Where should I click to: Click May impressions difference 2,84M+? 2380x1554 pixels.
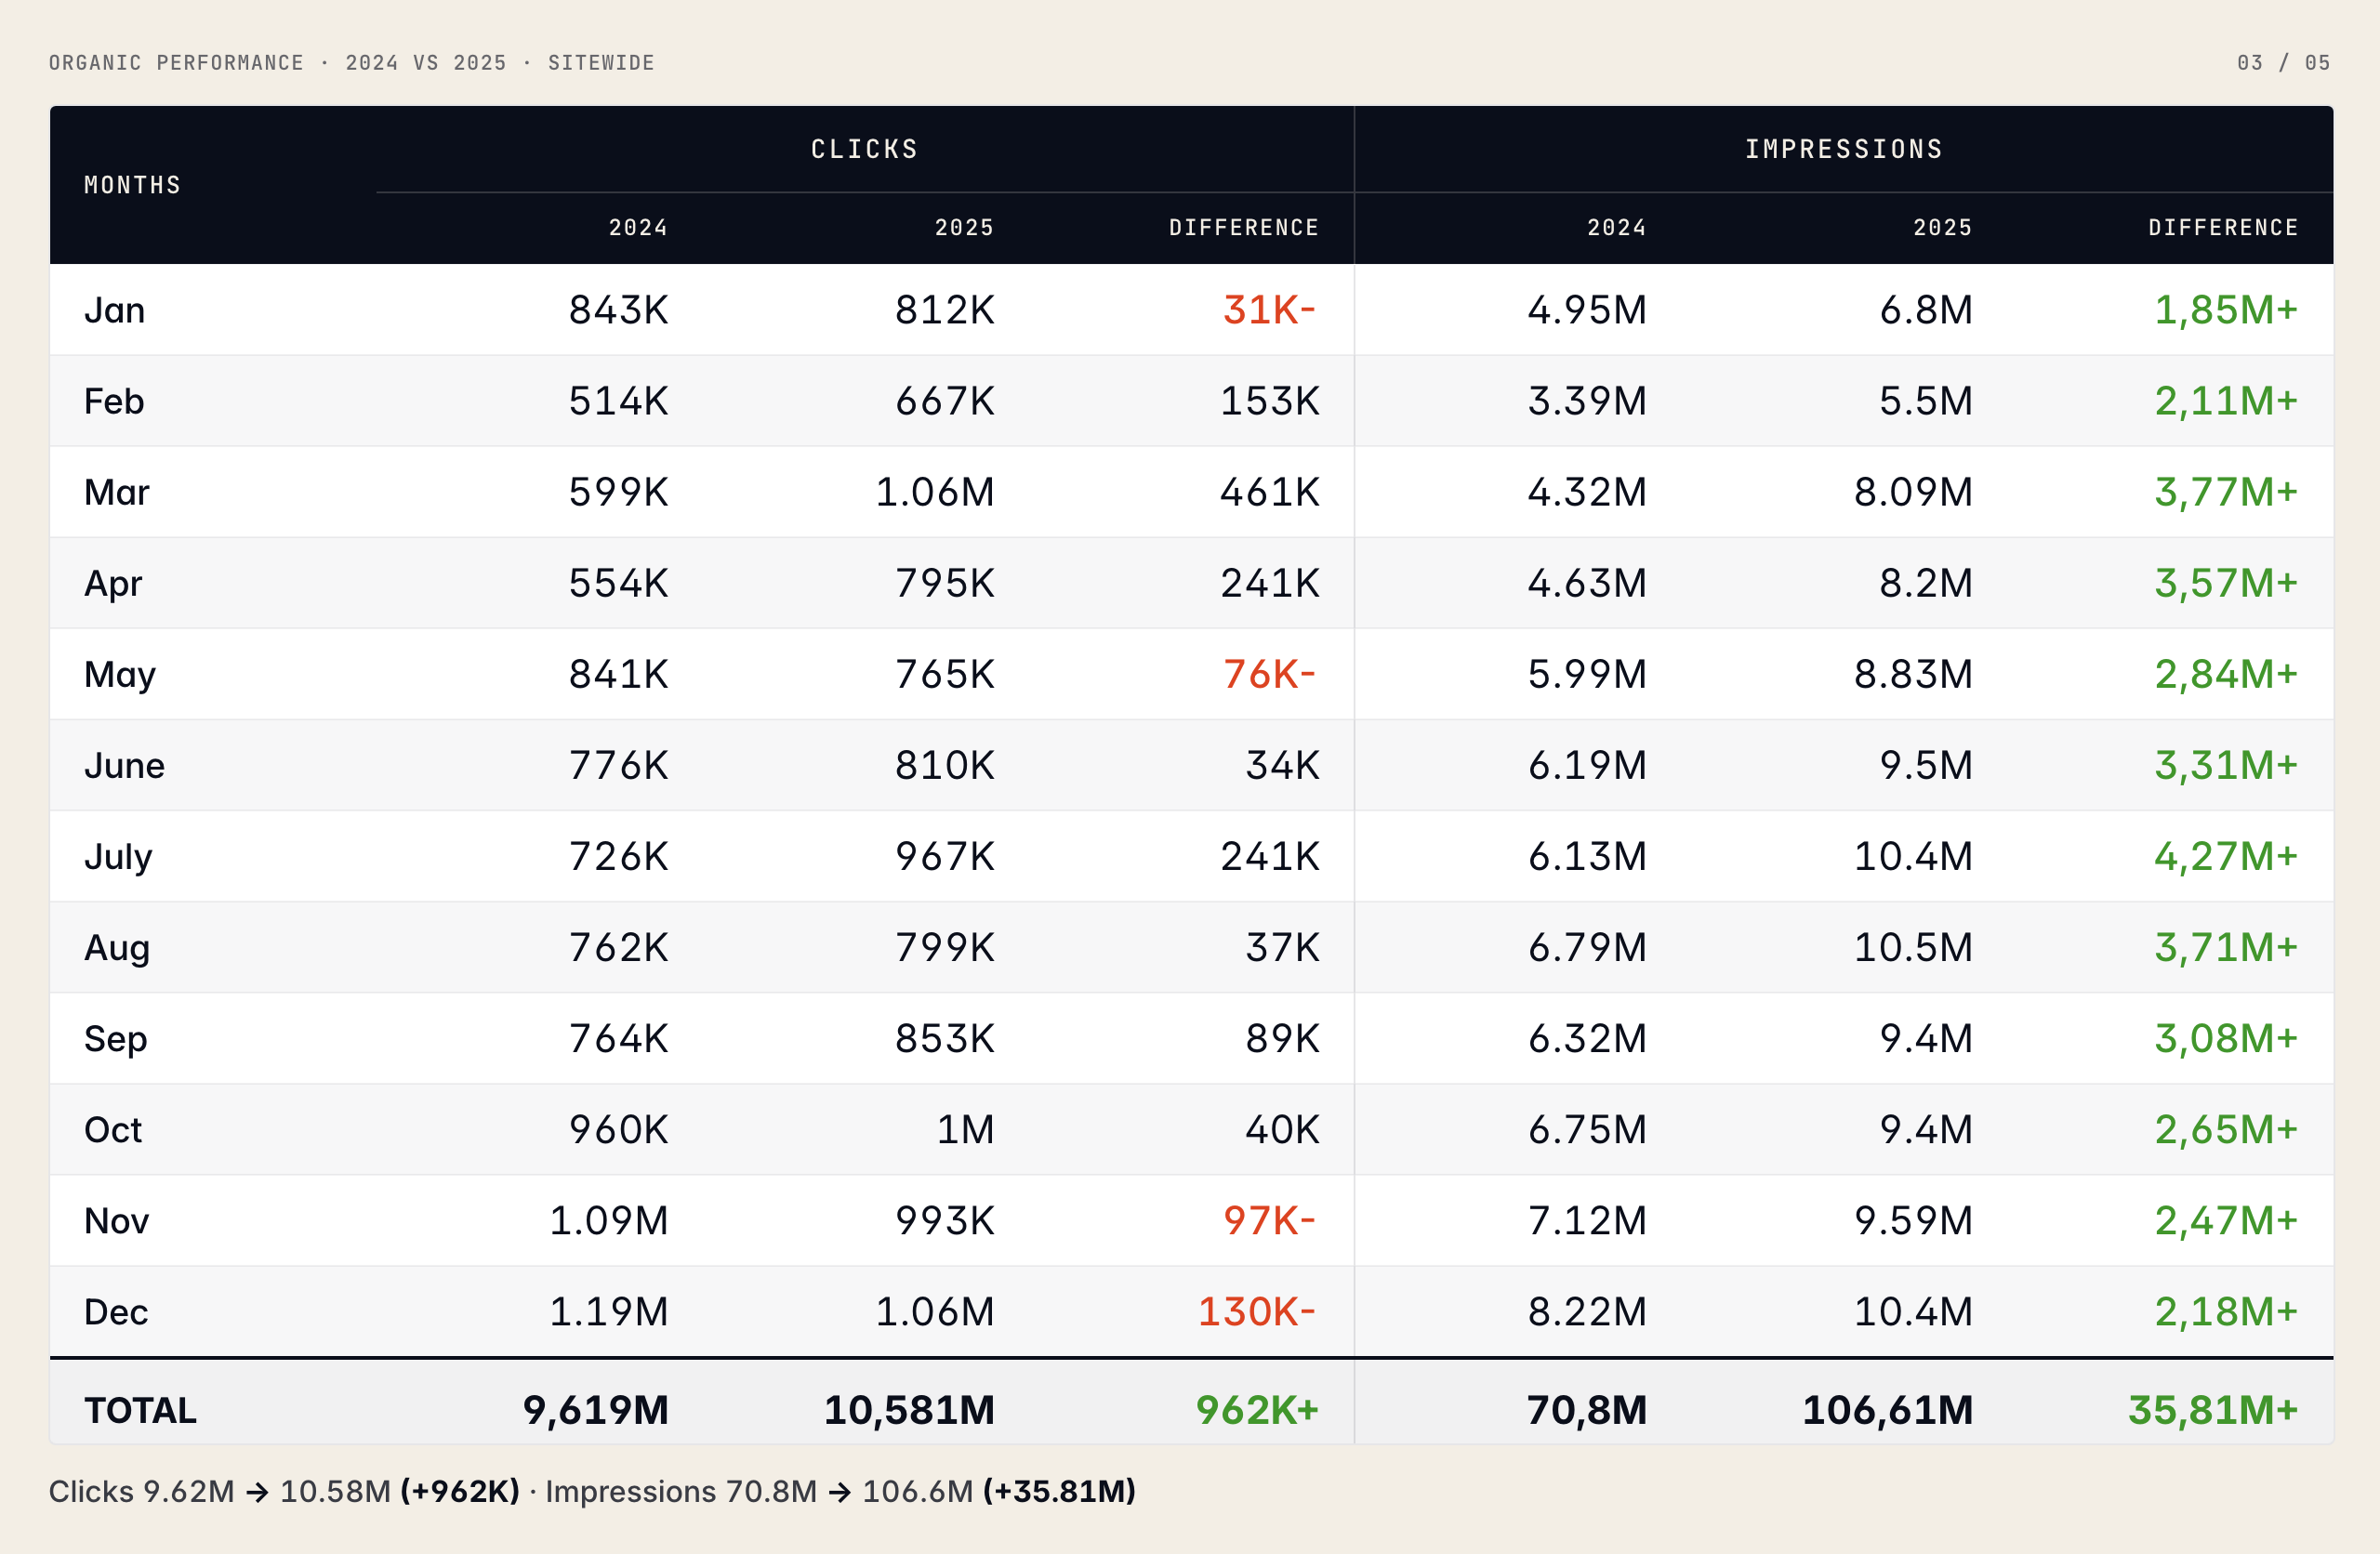coord(2225,674)
